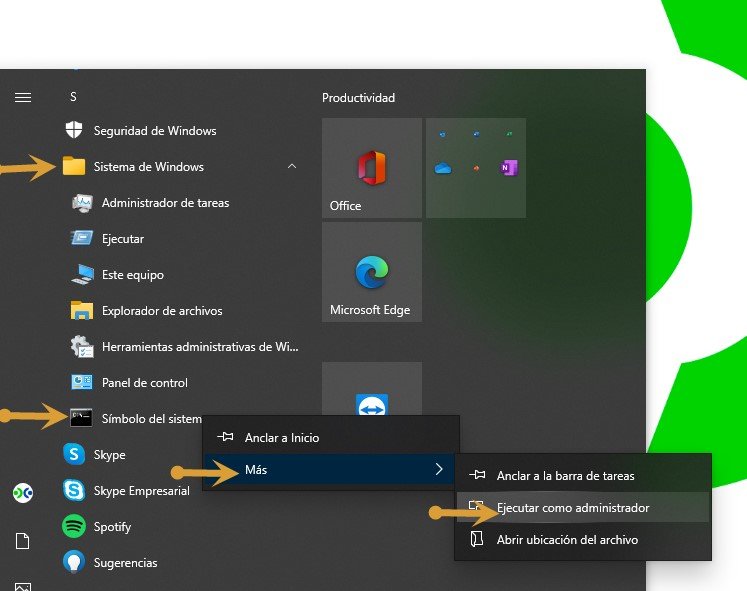The width and height of the screenshot is (747, 591).
Task: Click the Skype Empresarial icon
Action: (x=74, y=490)
